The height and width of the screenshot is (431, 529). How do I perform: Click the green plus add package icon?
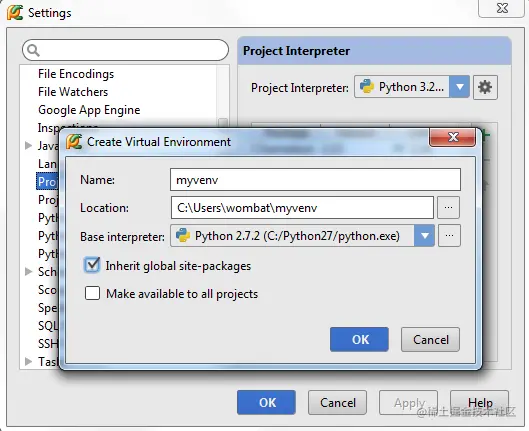point(486,135)
